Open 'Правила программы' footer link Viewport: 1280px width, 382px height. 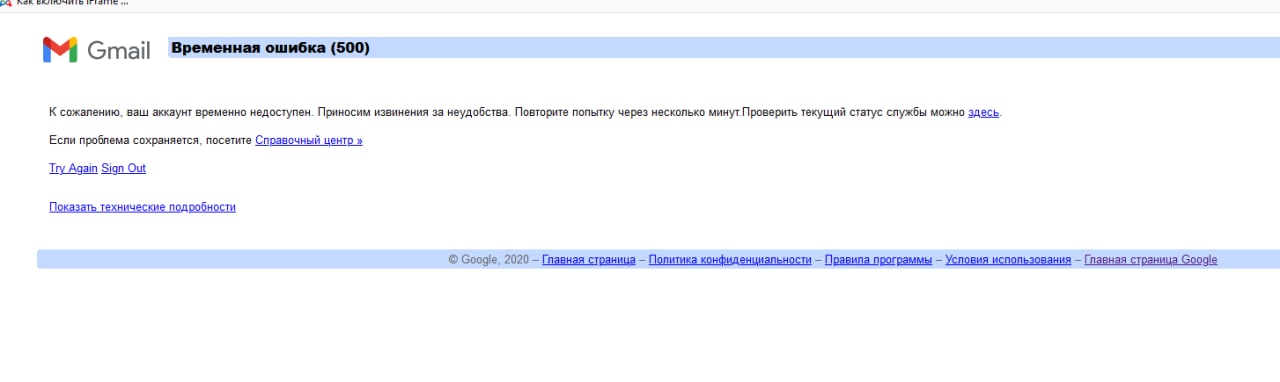878,260
